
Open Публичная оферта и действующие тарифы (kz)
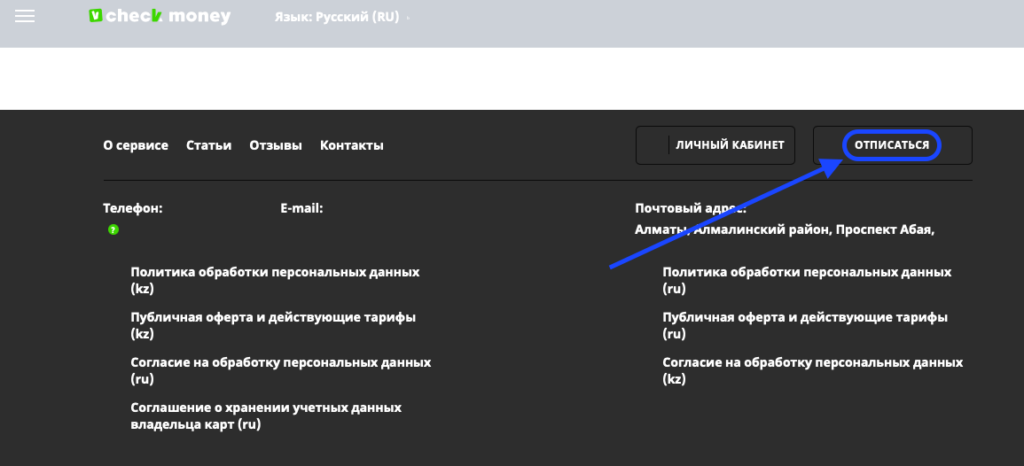(272, 325)
